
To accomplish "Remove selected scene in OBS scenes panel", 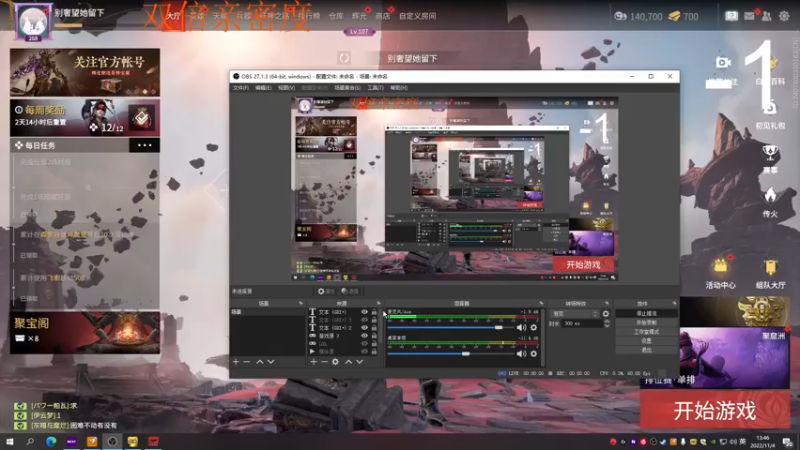I will pyautogui.click(x=247, y=362).
